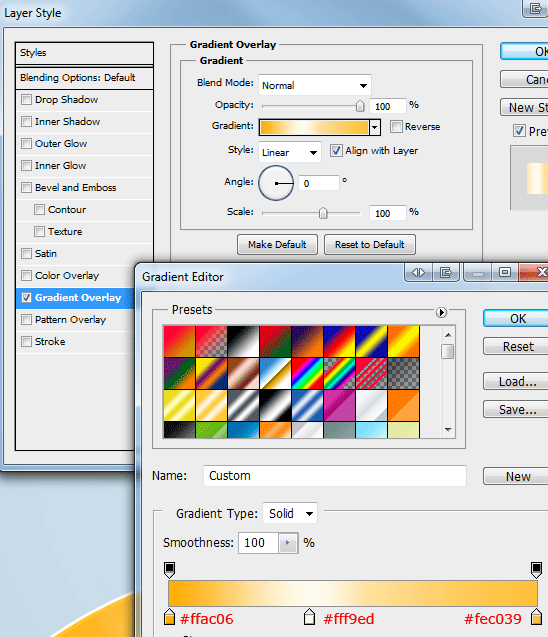Open Blending Options: Default

coord(84,78)
